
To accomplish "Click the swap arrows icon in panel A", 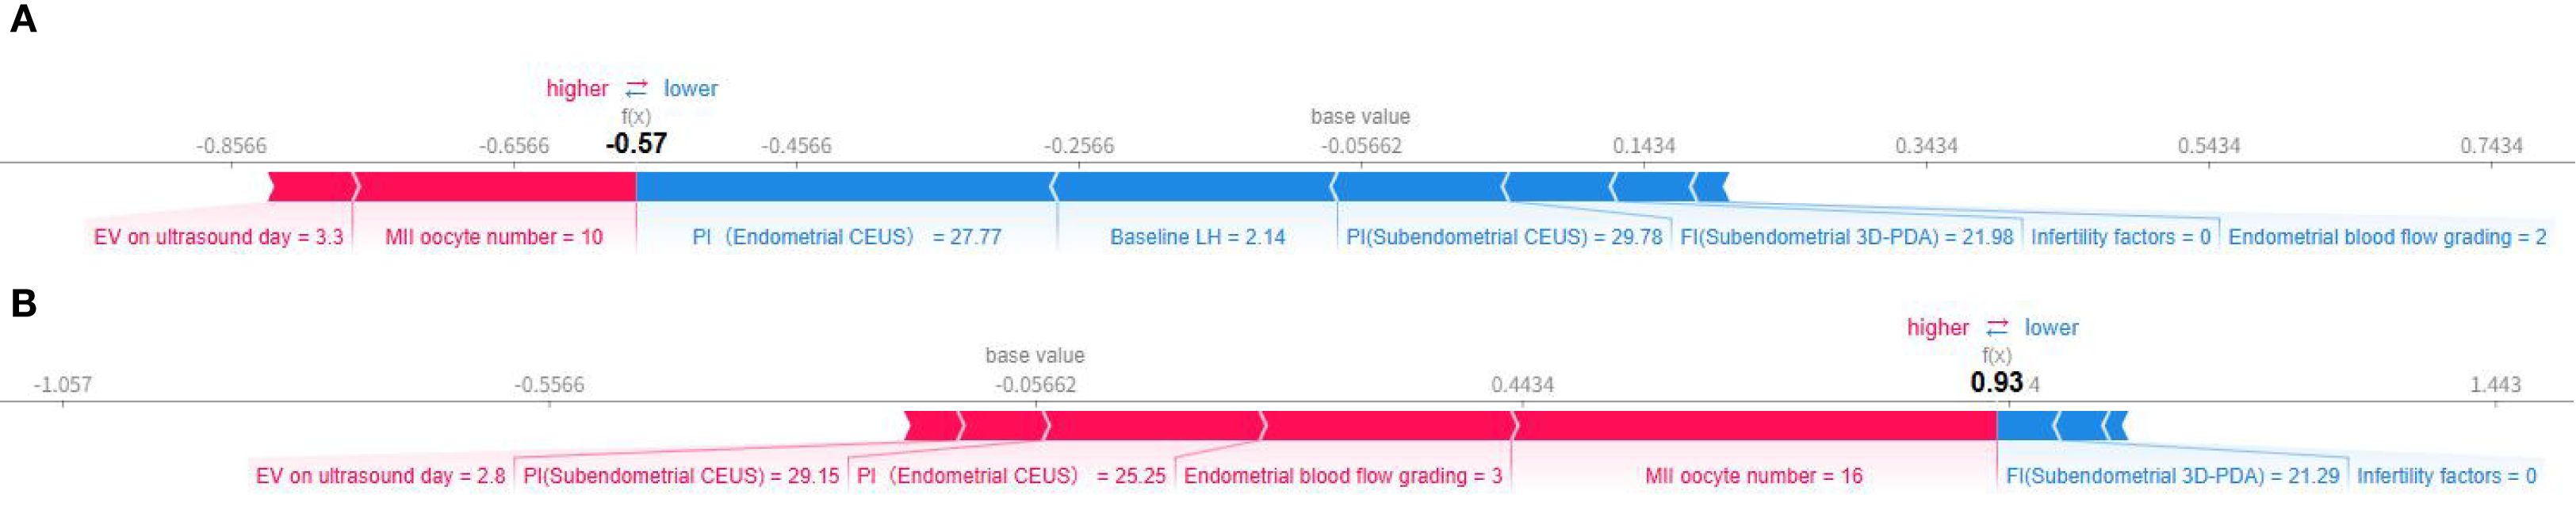I will click(x=637, y=89).
